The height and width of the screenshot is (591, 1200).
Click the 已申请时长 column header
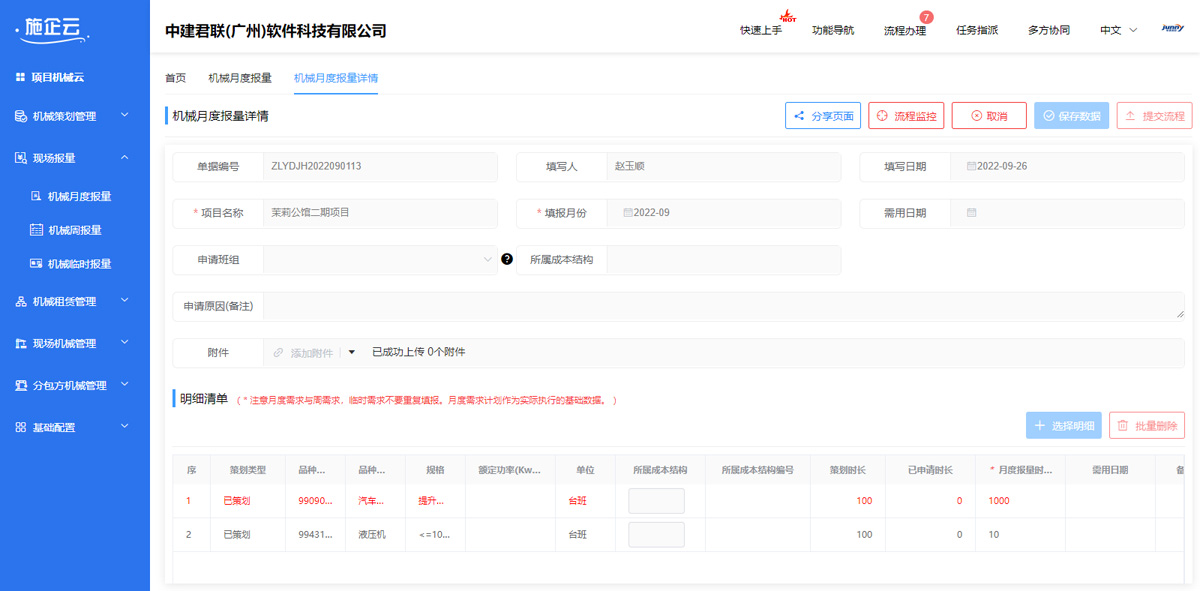coord(930,470)
